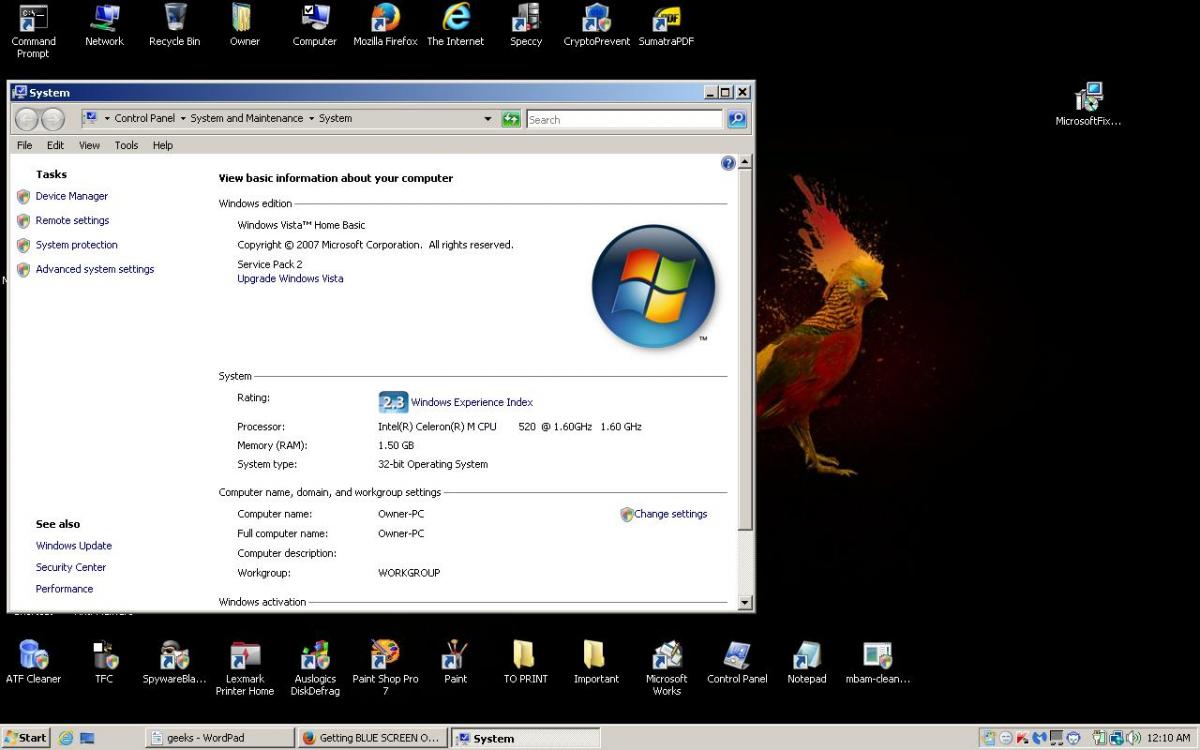Click the Show Desktop quick launch icon

coord(87,738)
